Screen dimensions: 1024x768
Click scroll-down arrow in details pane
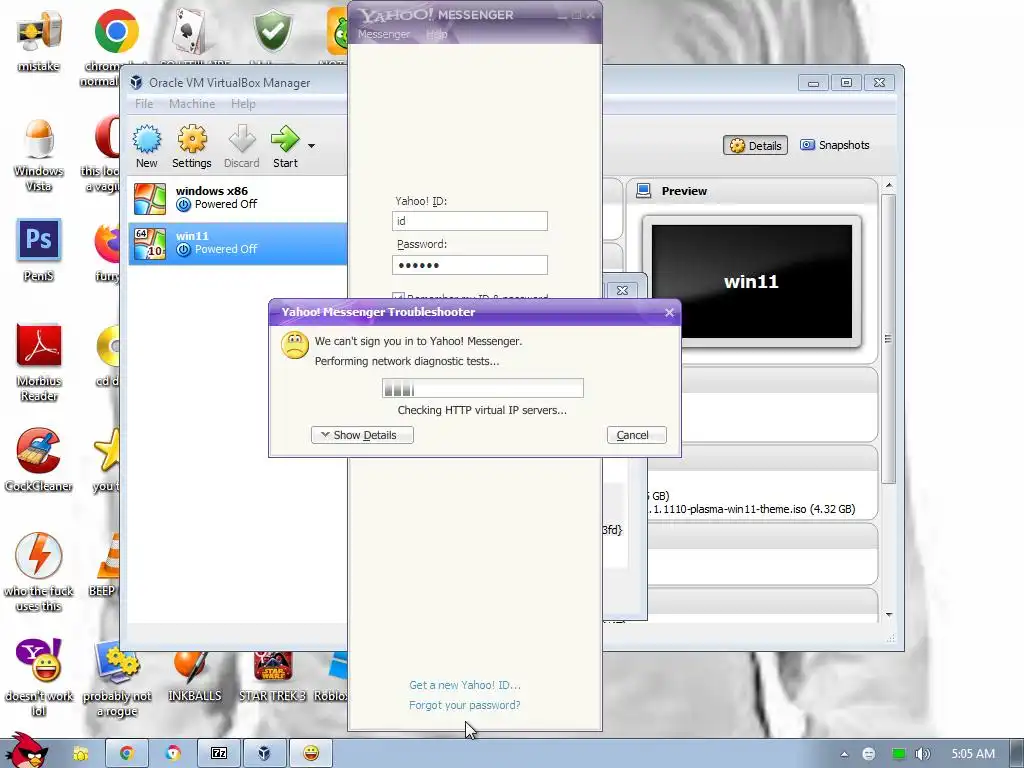(889, 615)
